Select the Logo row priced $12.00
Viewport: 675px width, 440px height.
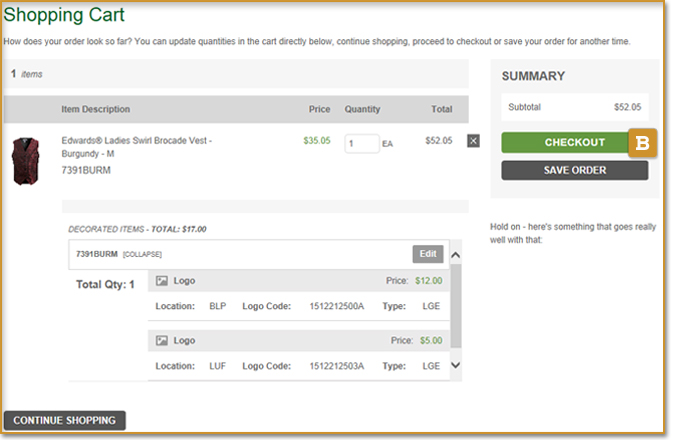click(298, 281)
